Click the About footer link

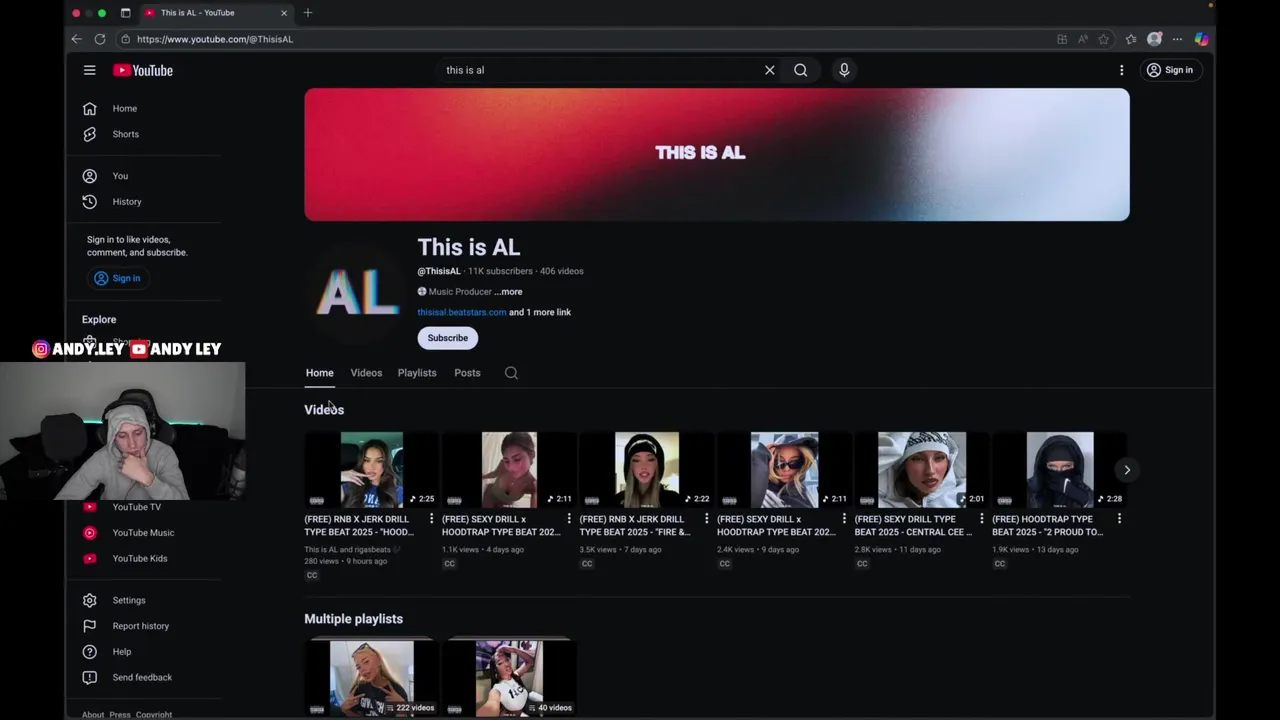[93, 715]
